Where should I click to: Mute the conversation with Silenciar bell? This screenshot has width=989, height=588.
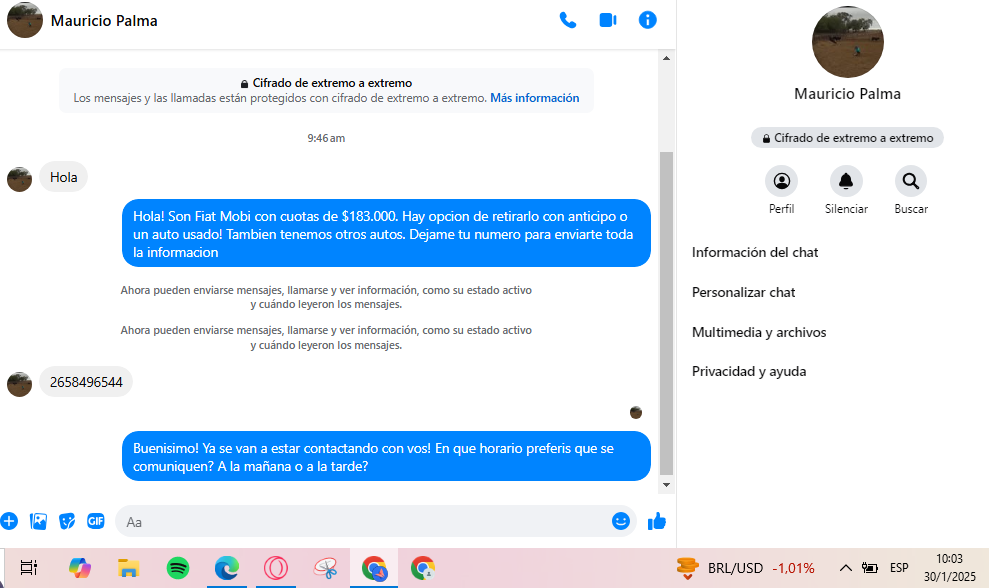[846, 182]
